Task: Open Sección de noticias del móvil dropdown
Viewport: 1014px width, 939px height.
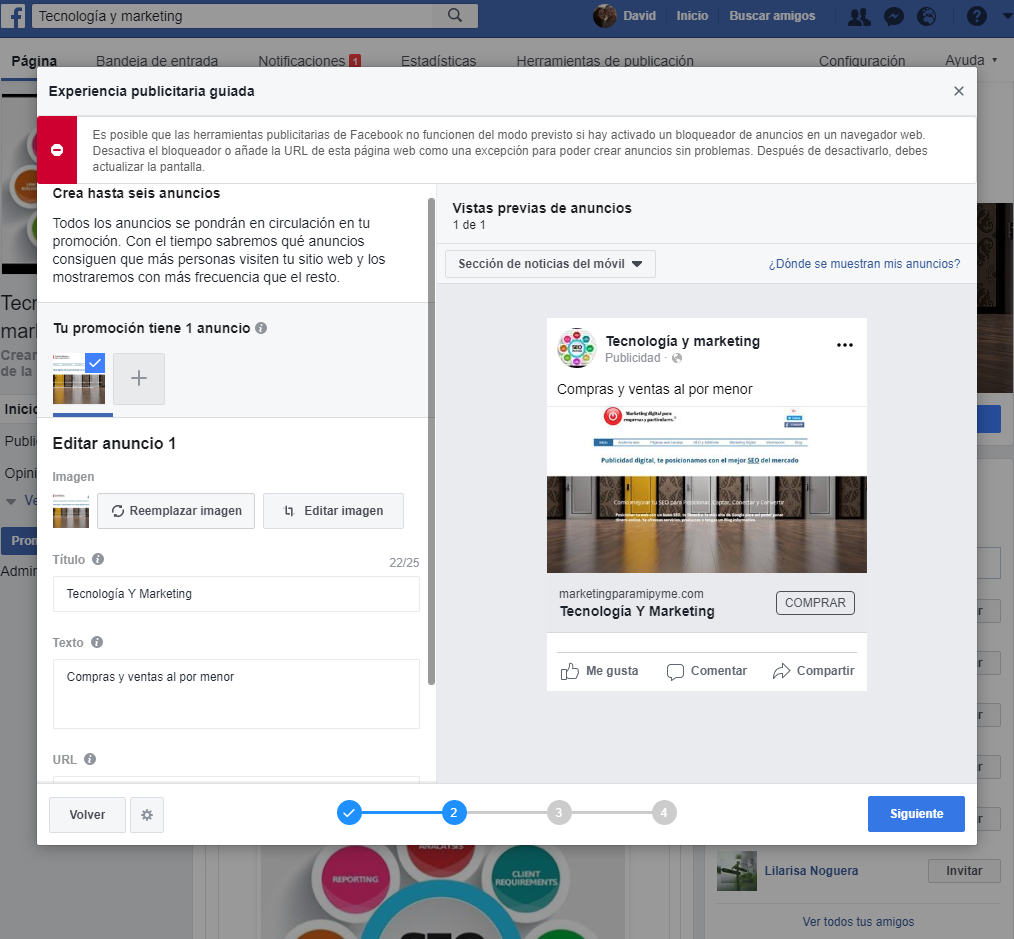Action: [550, 264]
